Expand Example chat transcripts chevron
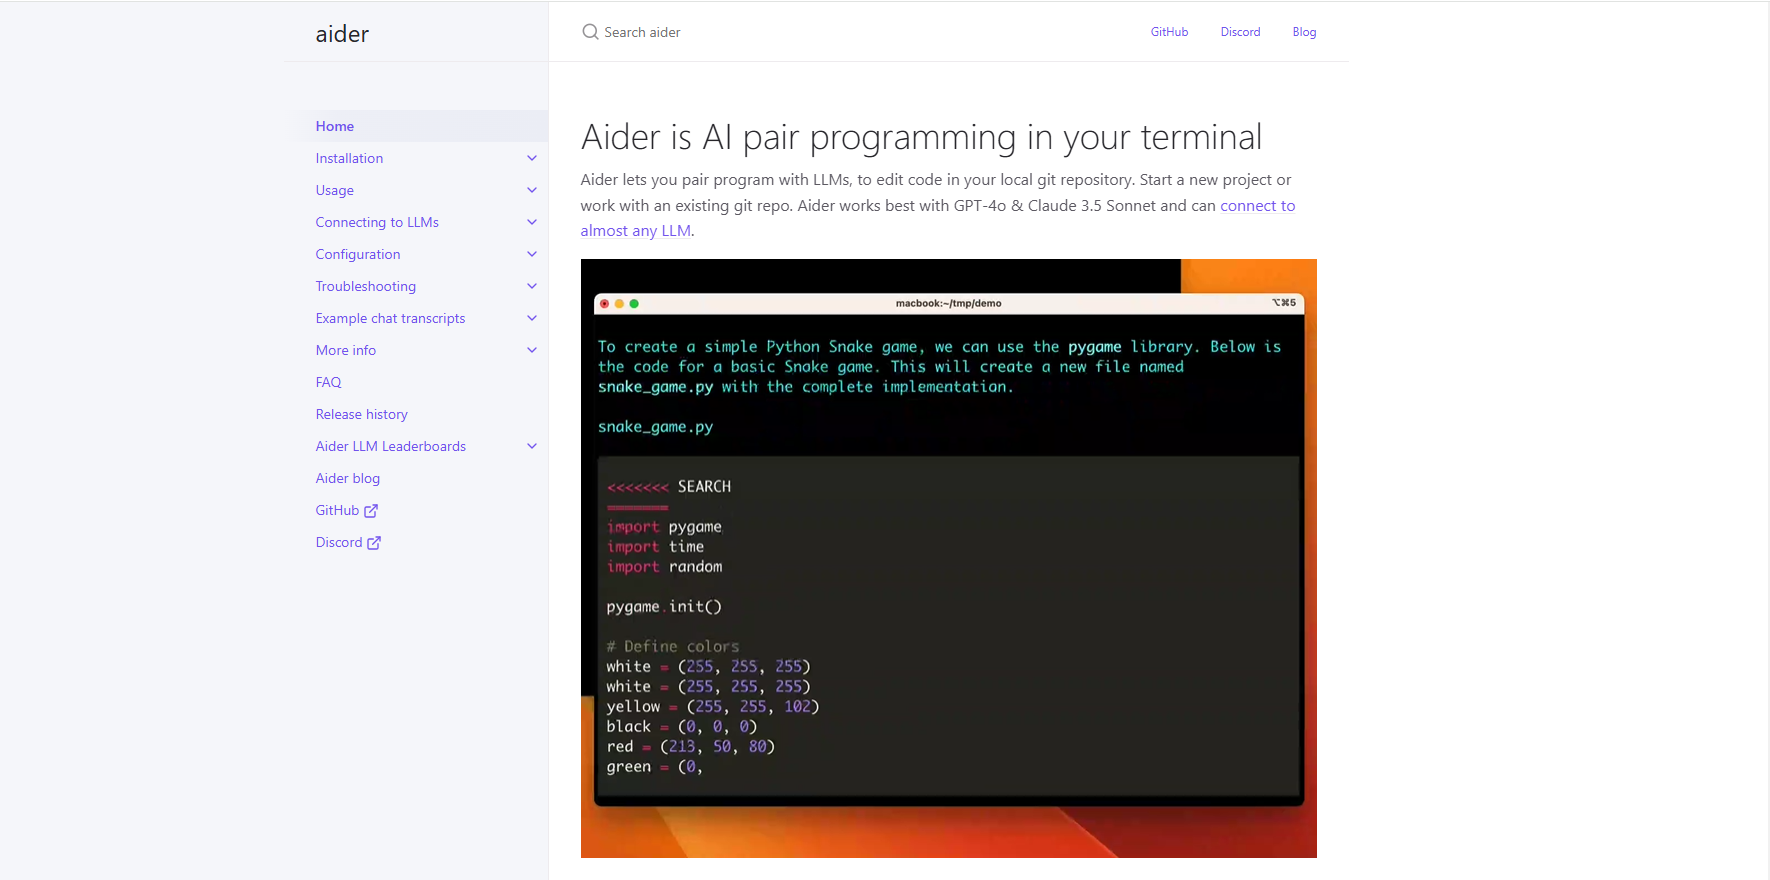This screenshot has height=880, width=1770. pyautogui.click(x=532, y=318)
